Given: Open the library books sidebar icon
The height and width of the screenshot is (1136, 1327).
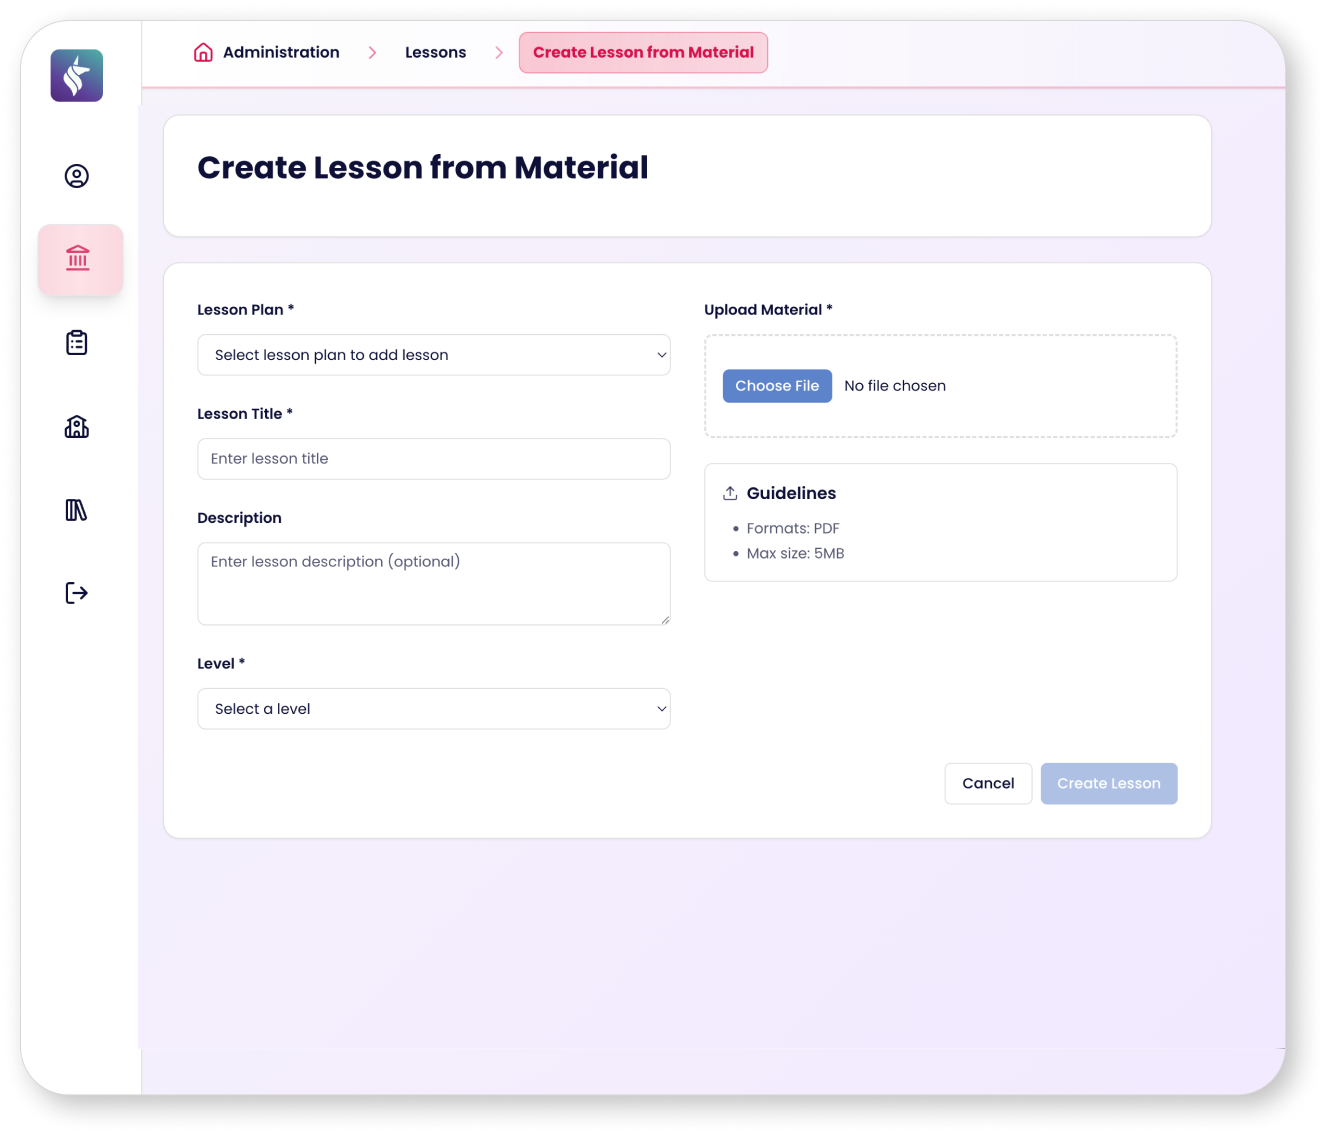Looking at the screenshot, I should click(77, 510).
